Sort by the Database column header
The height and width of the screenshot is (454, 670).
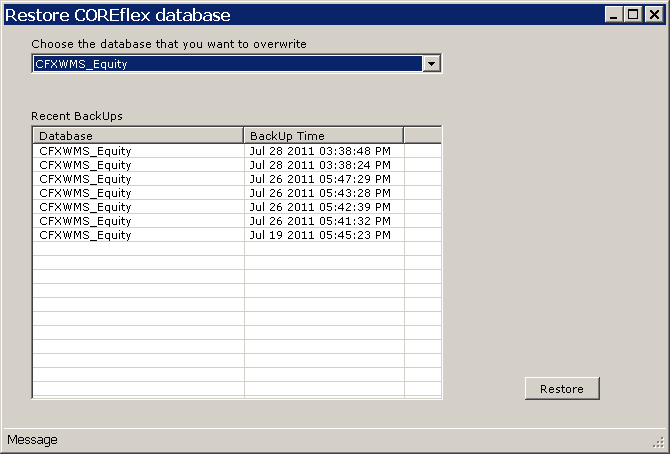coord(138,136)
